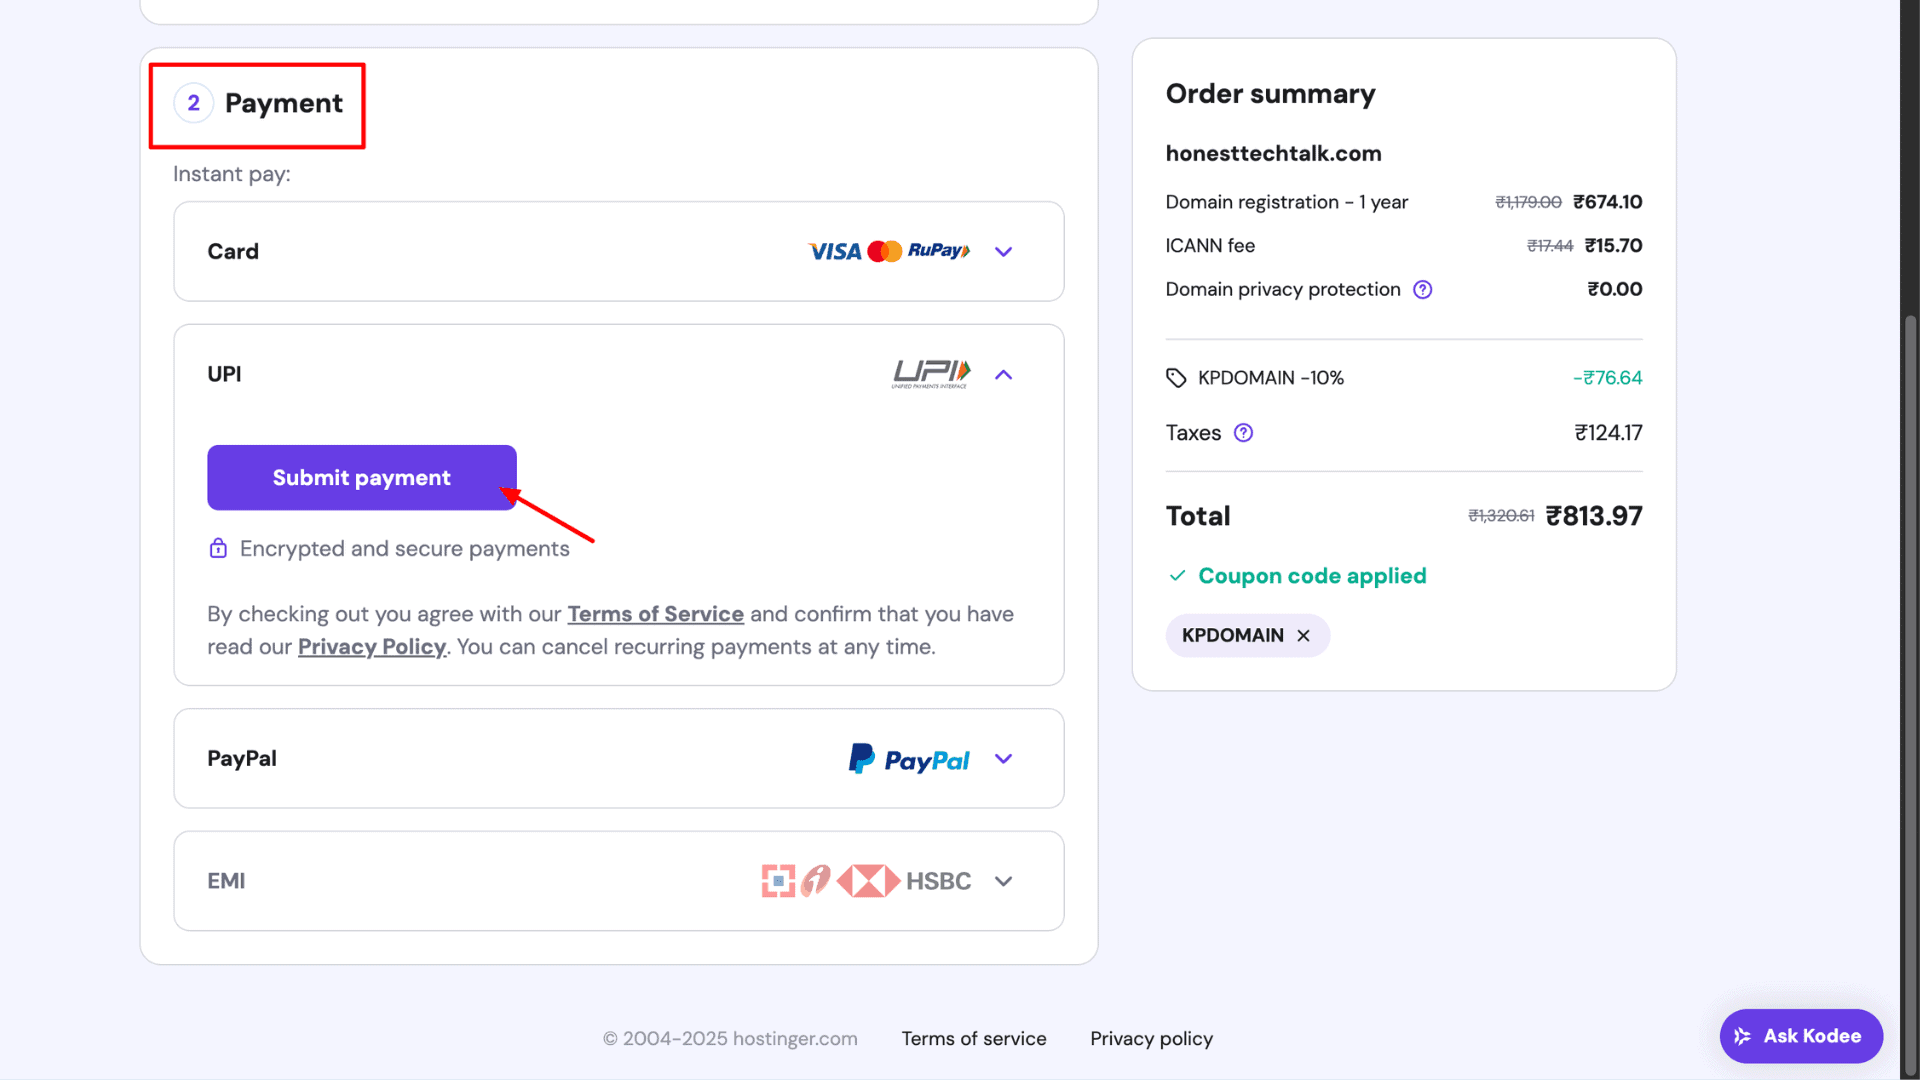1920x1080 pixels.
Task: Expand the EMI payment option
Action: pos(1003,881)
